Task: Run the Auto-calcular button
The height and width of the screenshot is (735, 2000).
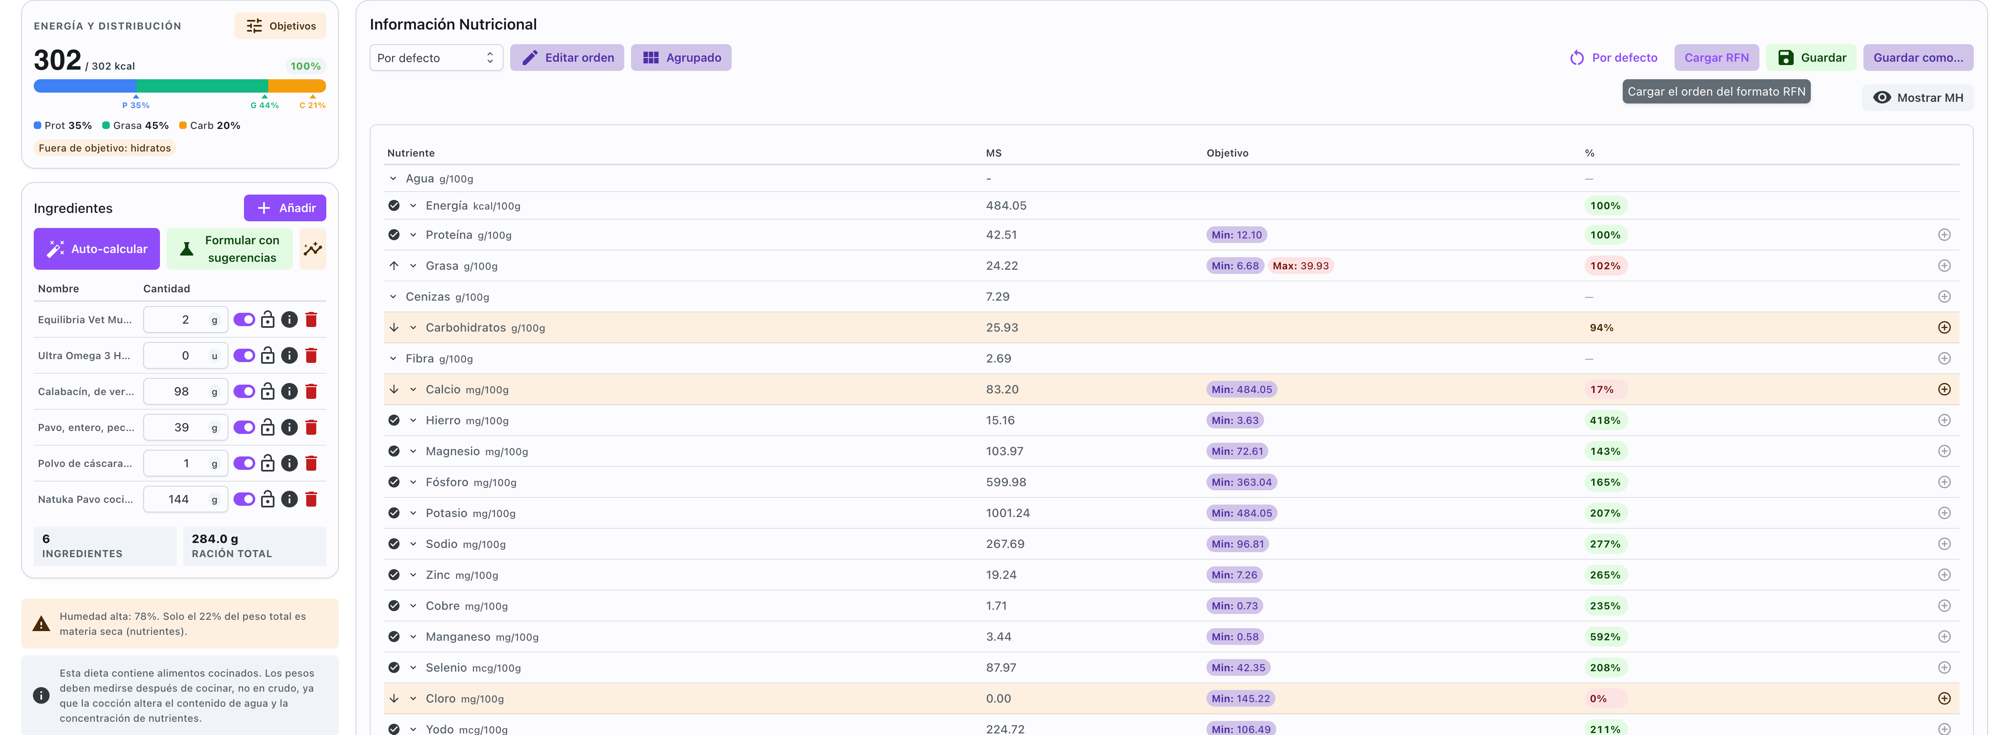Action: pyautogui.click(x=97, y=249)
